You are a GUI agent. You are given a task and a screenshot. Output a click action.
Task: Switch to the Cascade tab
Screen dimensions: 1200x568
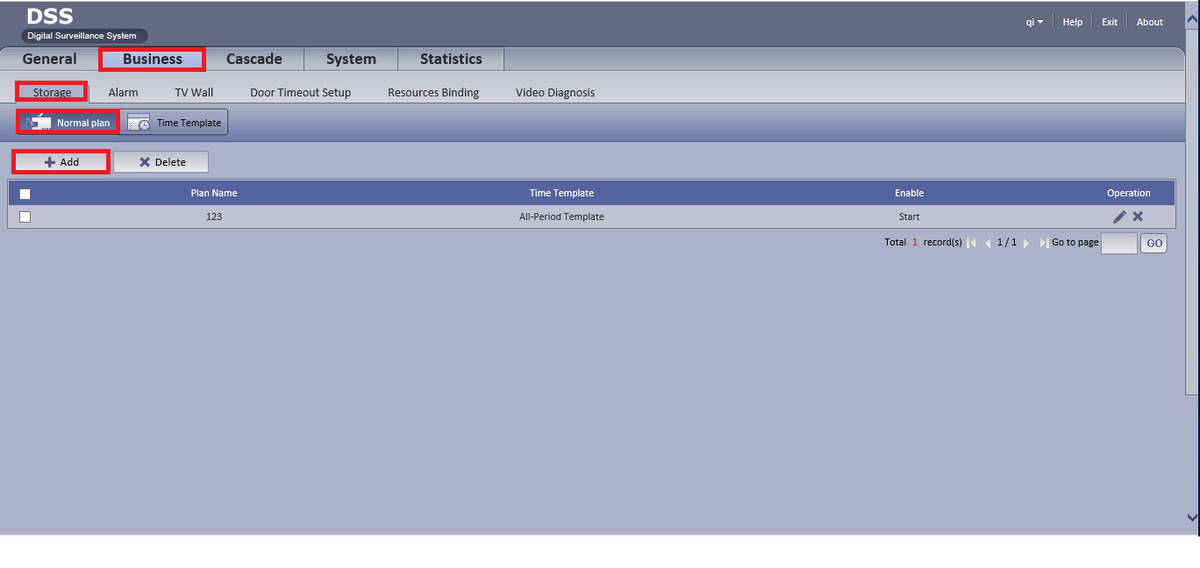[x=254, y=59]
